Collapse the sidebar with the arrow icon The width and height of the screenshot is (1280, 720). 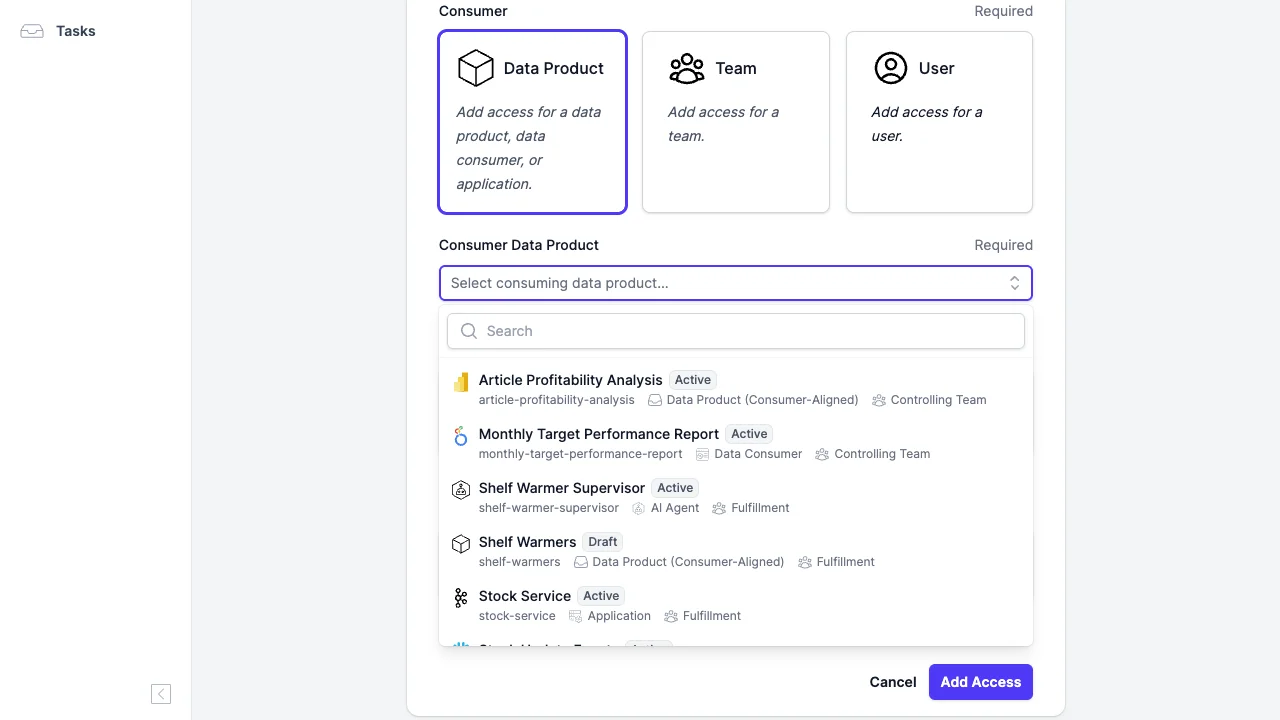pos(161,694)
